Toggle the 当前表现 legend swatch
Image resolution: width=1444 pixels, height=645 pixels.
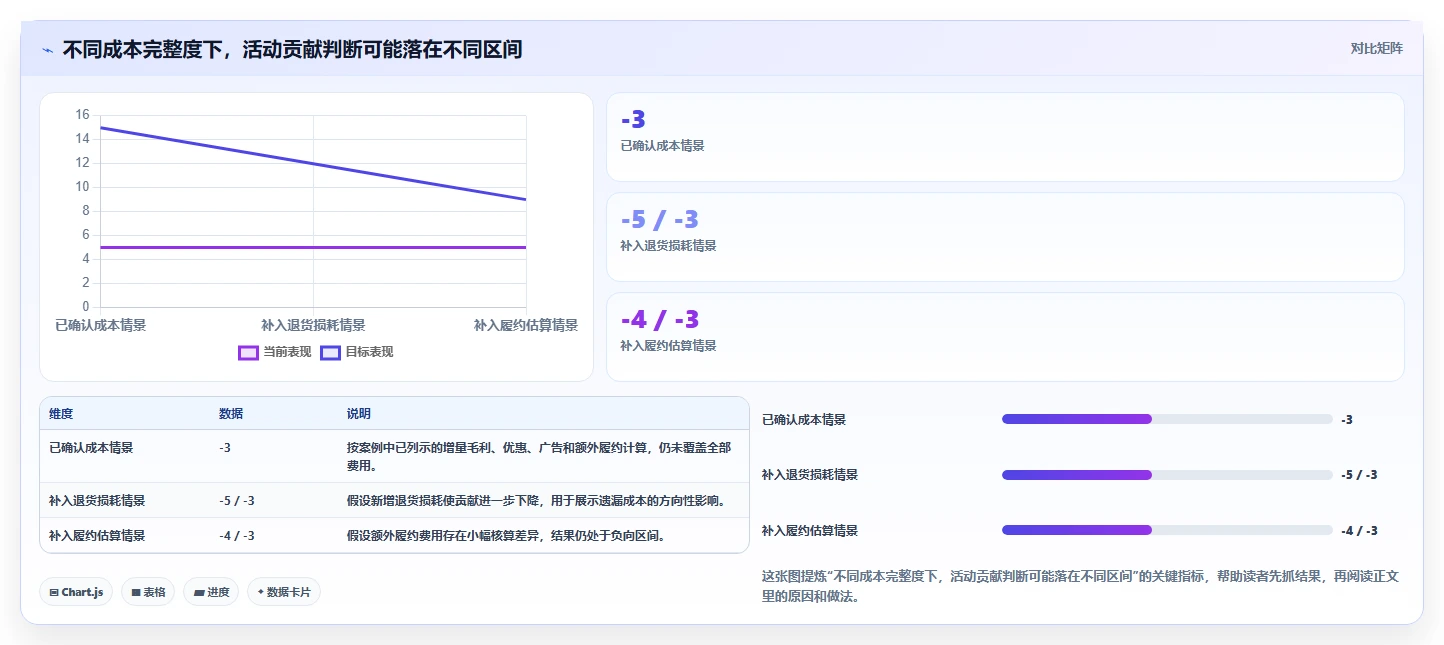[249, 352]
